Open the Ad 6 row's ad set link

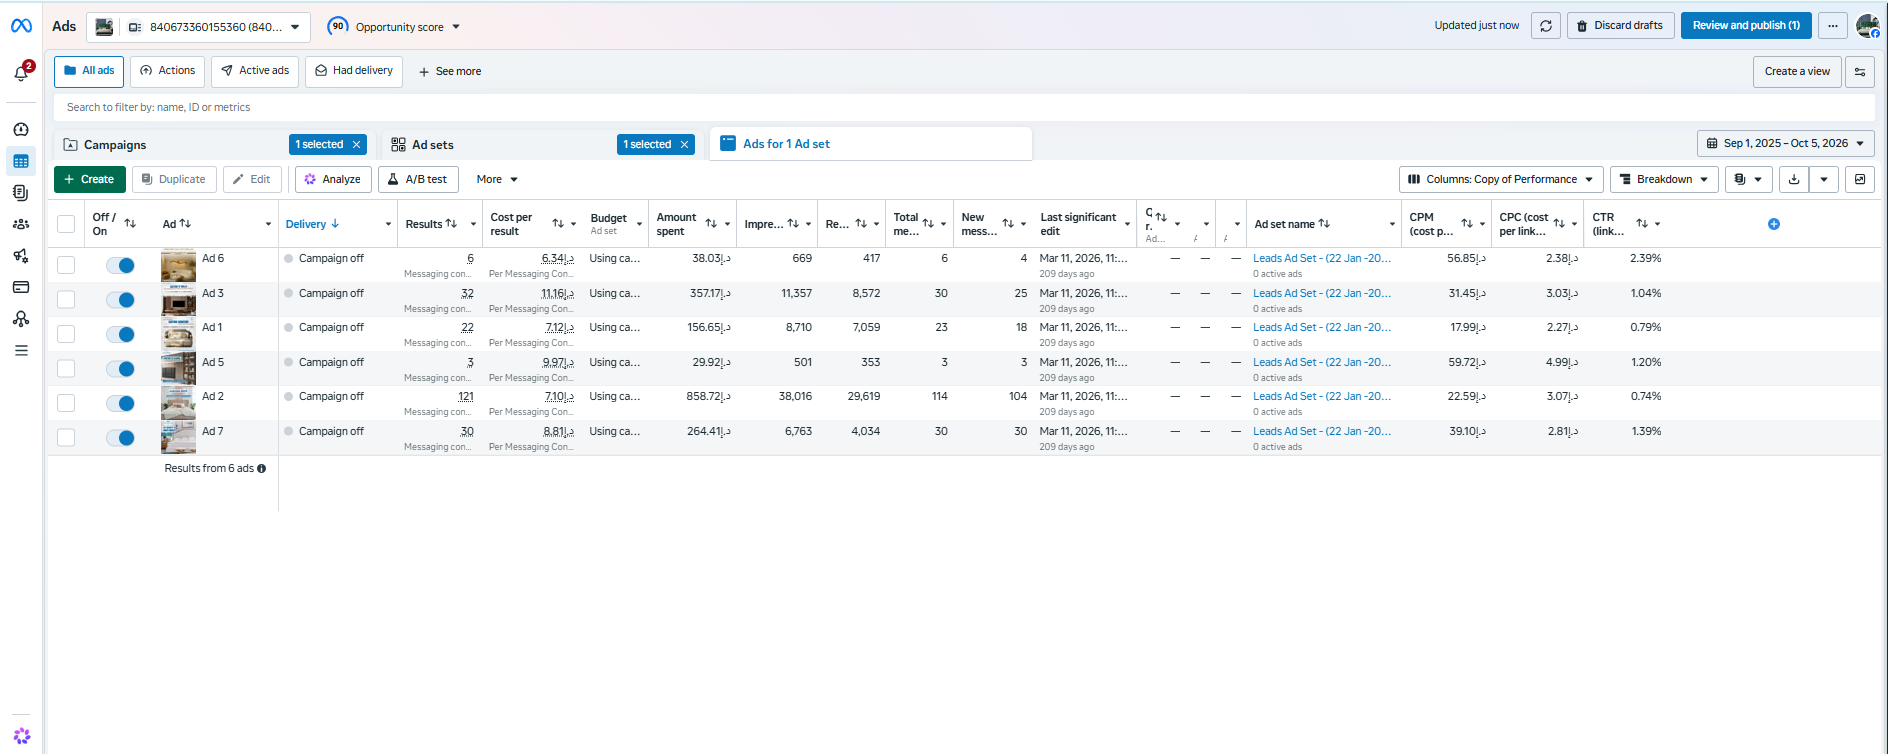point(1322,259)
